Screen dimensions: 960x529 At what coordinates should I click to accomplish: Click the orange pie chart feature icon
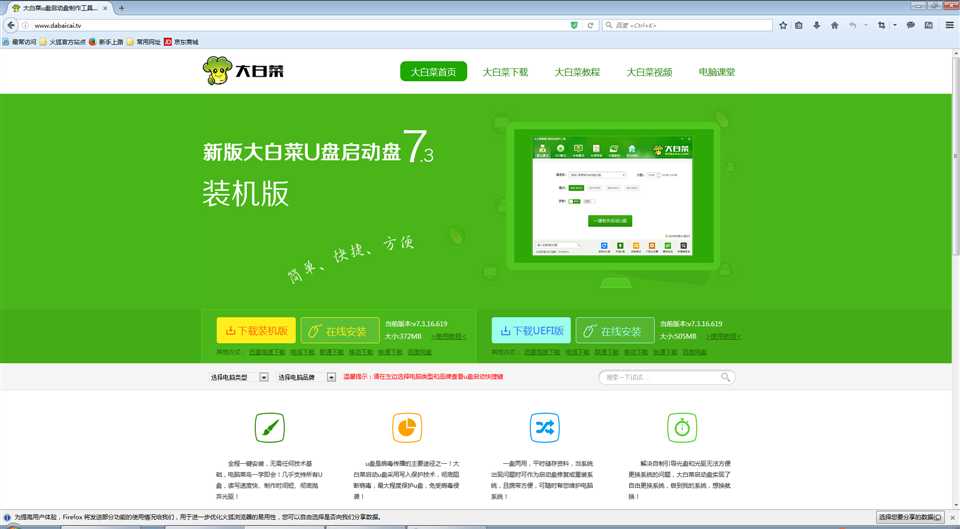coord(407,427)
